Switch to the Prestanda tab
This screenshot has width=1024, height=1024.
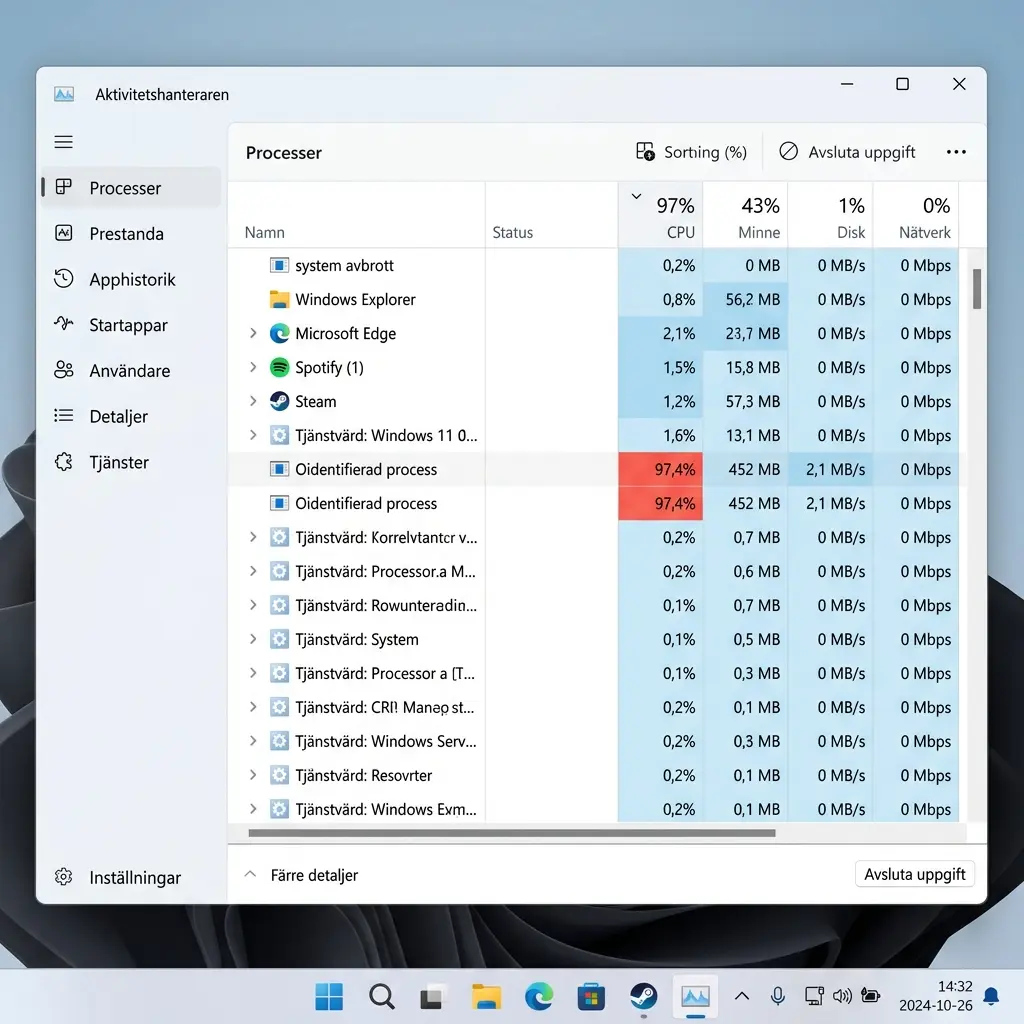tap(131, 233)
